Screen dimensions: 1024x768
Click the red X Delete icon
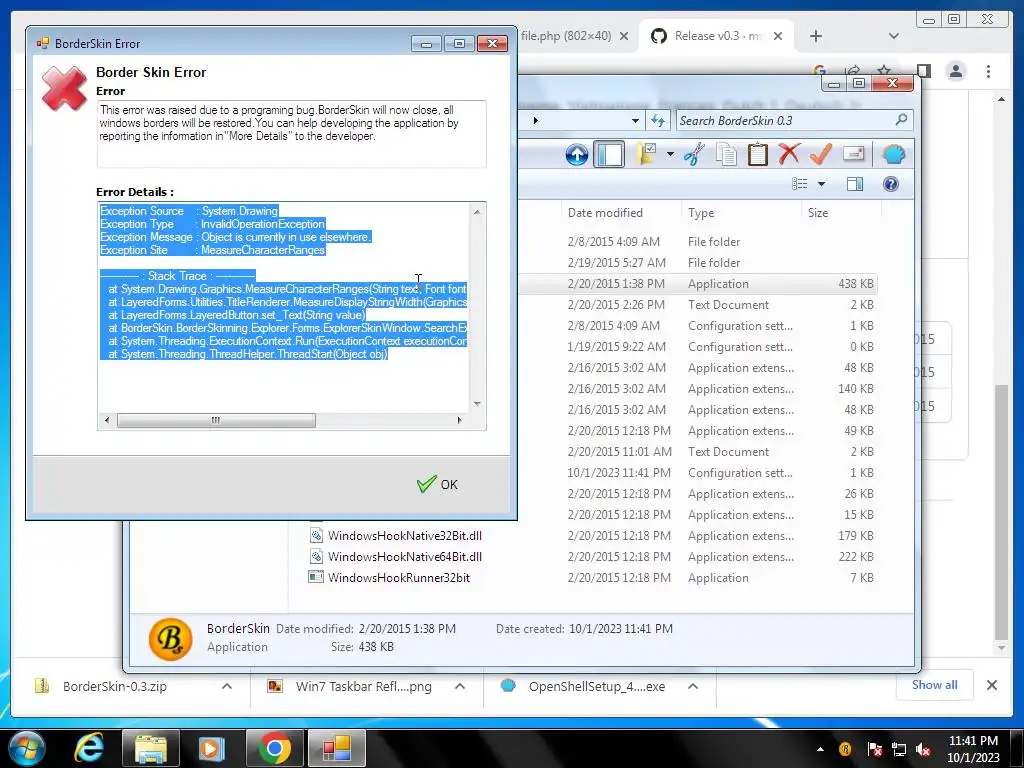pos(789,155)
